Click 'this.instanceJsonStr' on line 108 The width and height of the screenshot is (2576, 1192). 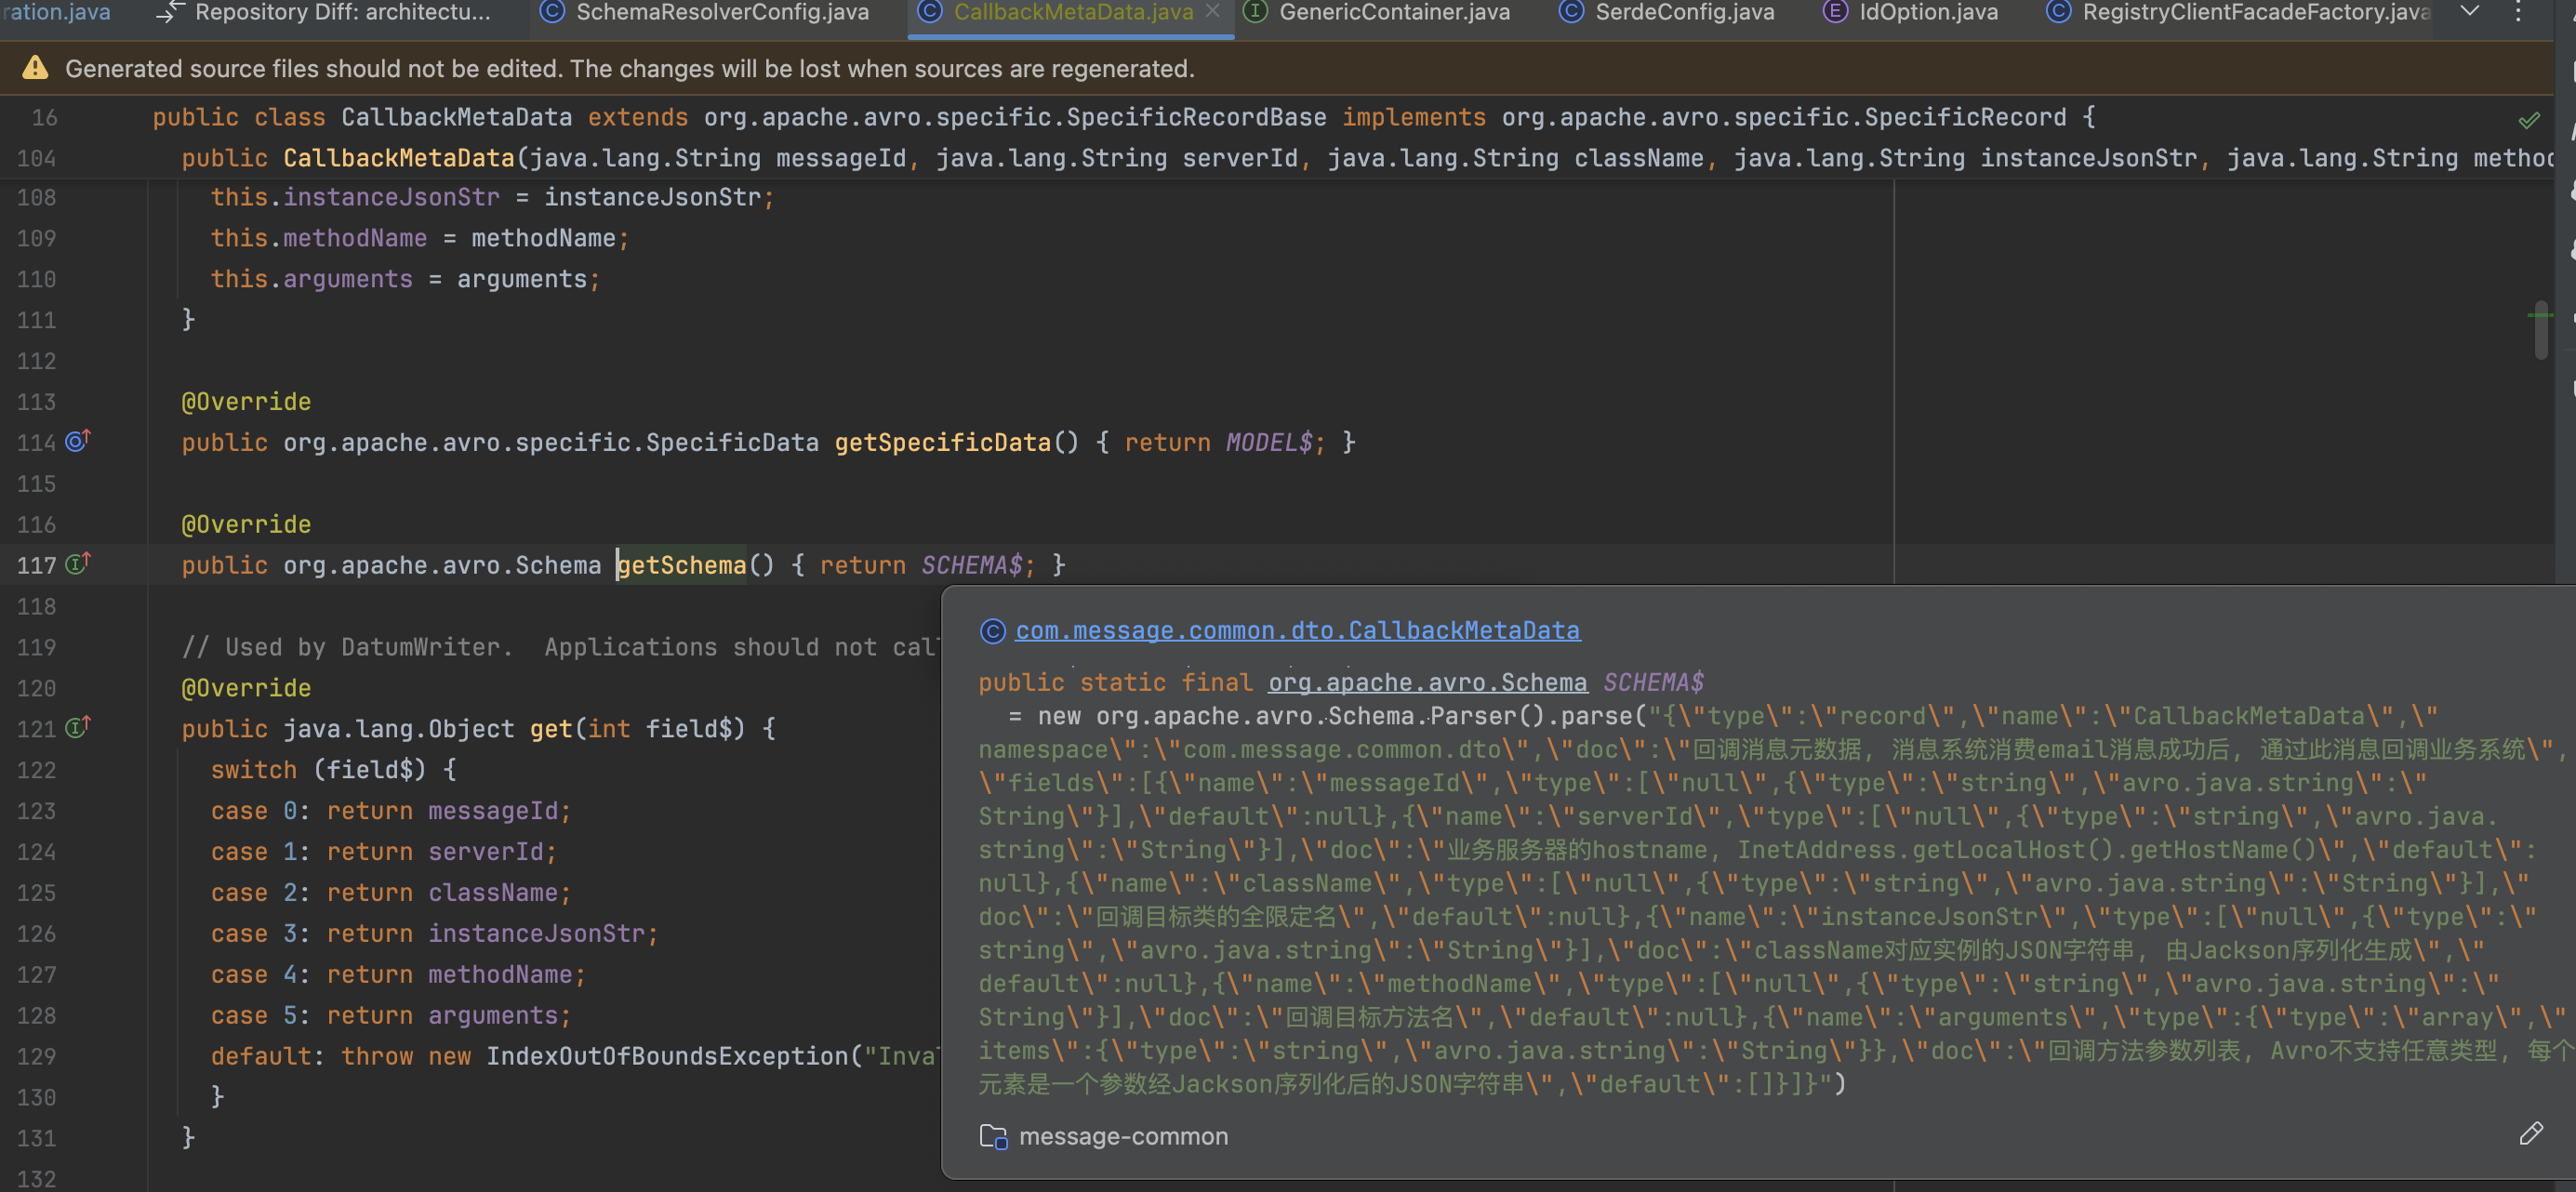pyautogui.click(x=355, y=197)
